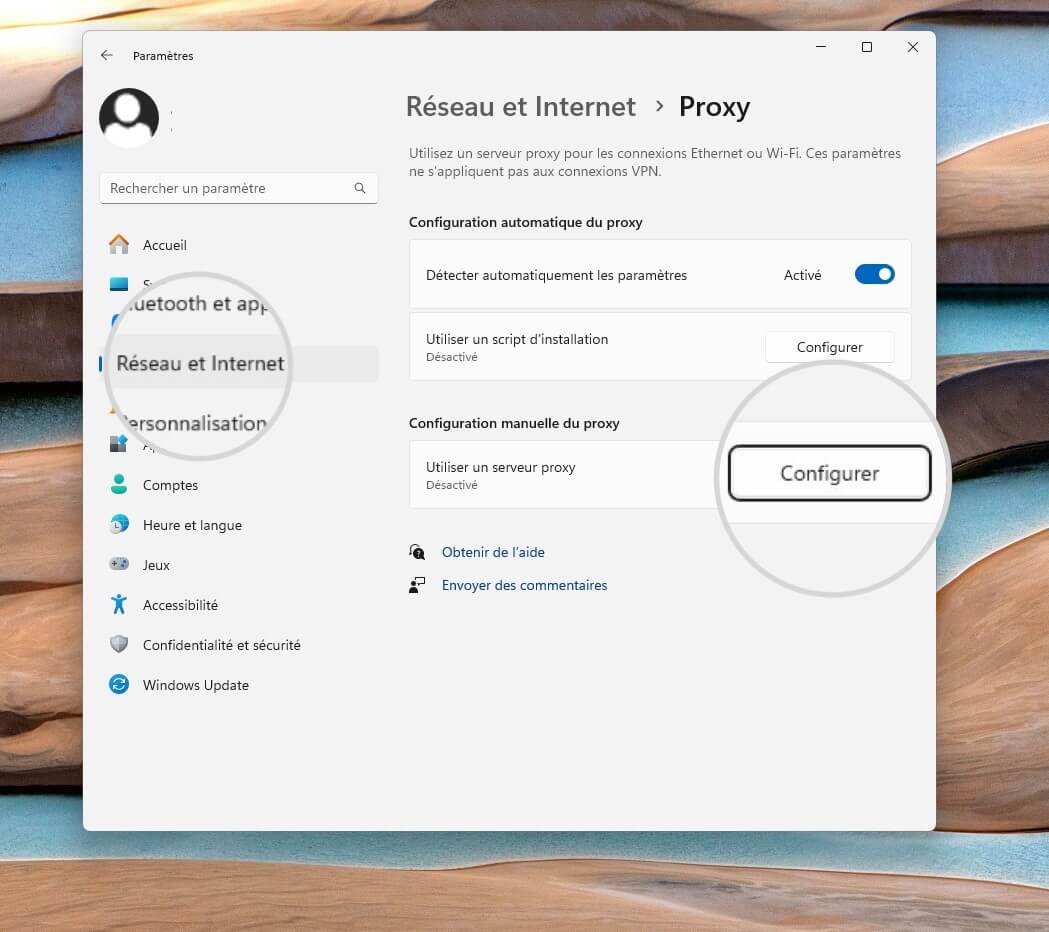
Task: Navigate to Réseau et Internet breadcrumb
Action: (x=520, y=106)
